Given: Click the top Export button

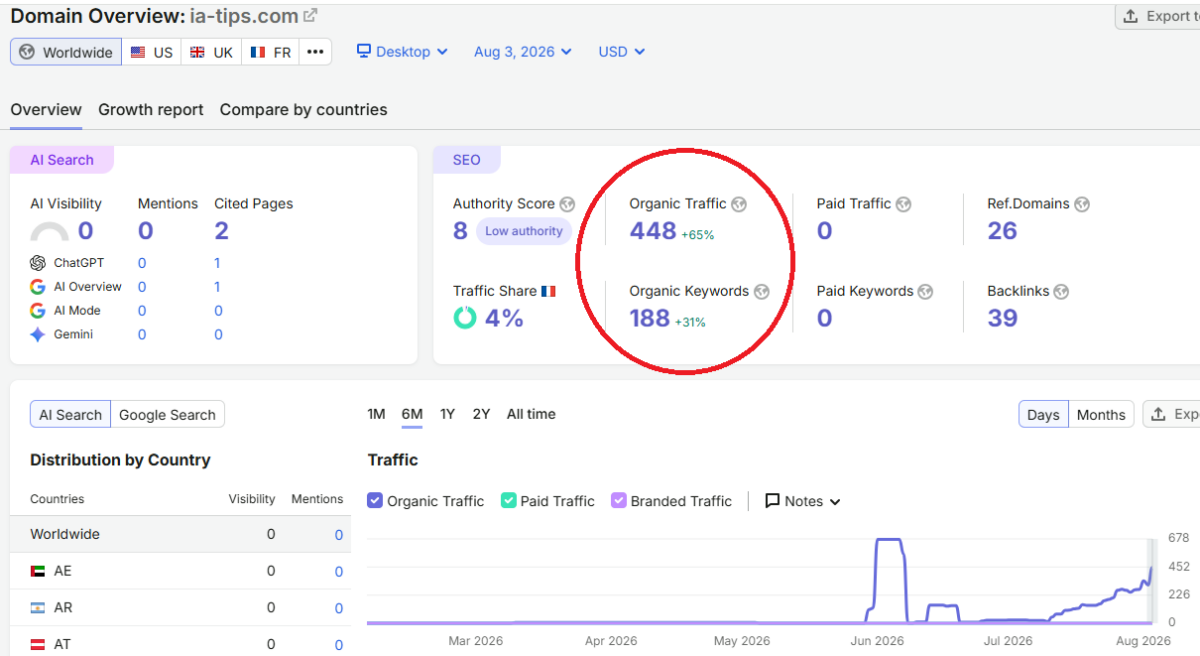Looking at the screenshot, I should coord(1158,16).
